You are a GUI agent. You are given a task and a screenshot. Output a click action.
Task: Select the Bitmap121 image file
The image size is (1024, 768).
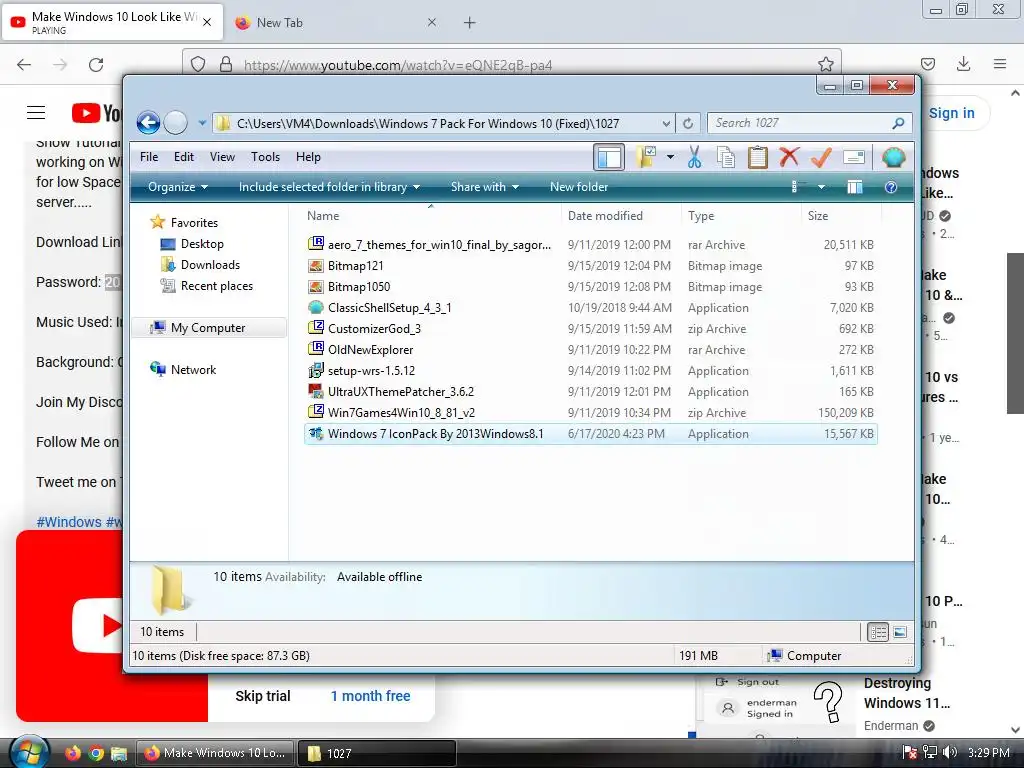click(x=590, y=266)
